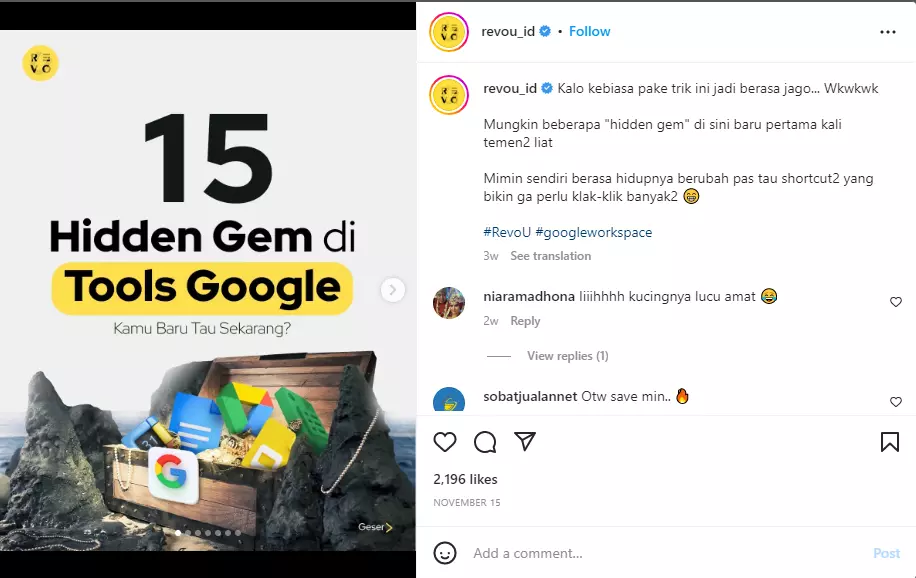The height and width of the screenshot is (578, 916).
Task: Expand View replies (1)
Action: click(x=567, y=356)
